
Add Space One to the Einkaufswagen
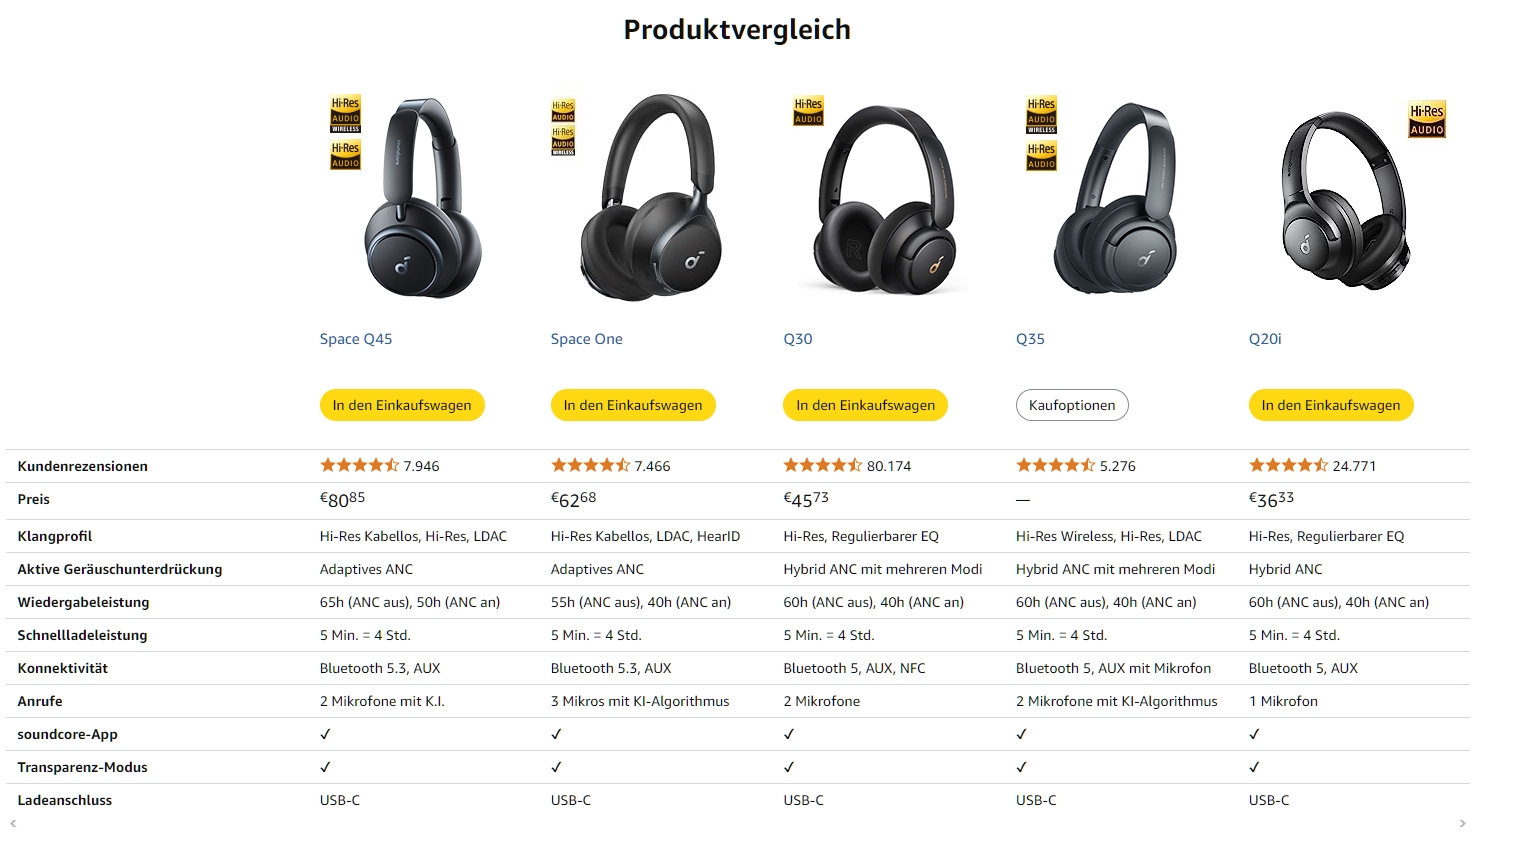pos(633,405)
